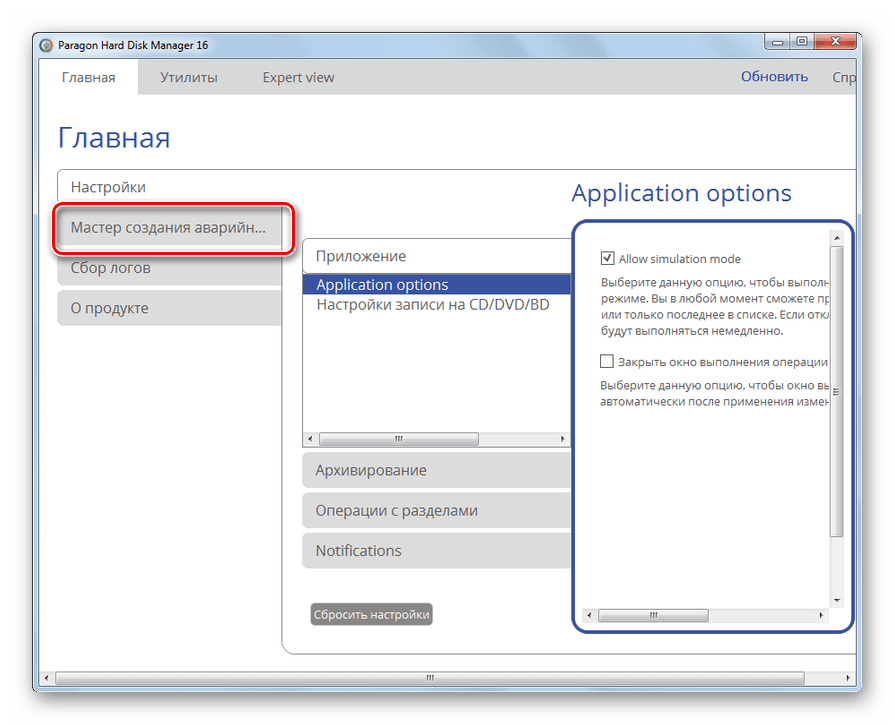Switch to the Утилиты tab
This screenshot has height=725, width=895.
click(x=188, y=77)
